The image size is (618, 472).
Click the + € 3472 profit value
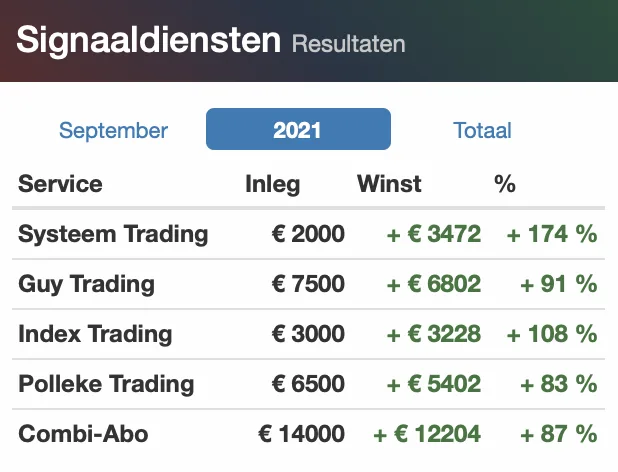point(434,234)
